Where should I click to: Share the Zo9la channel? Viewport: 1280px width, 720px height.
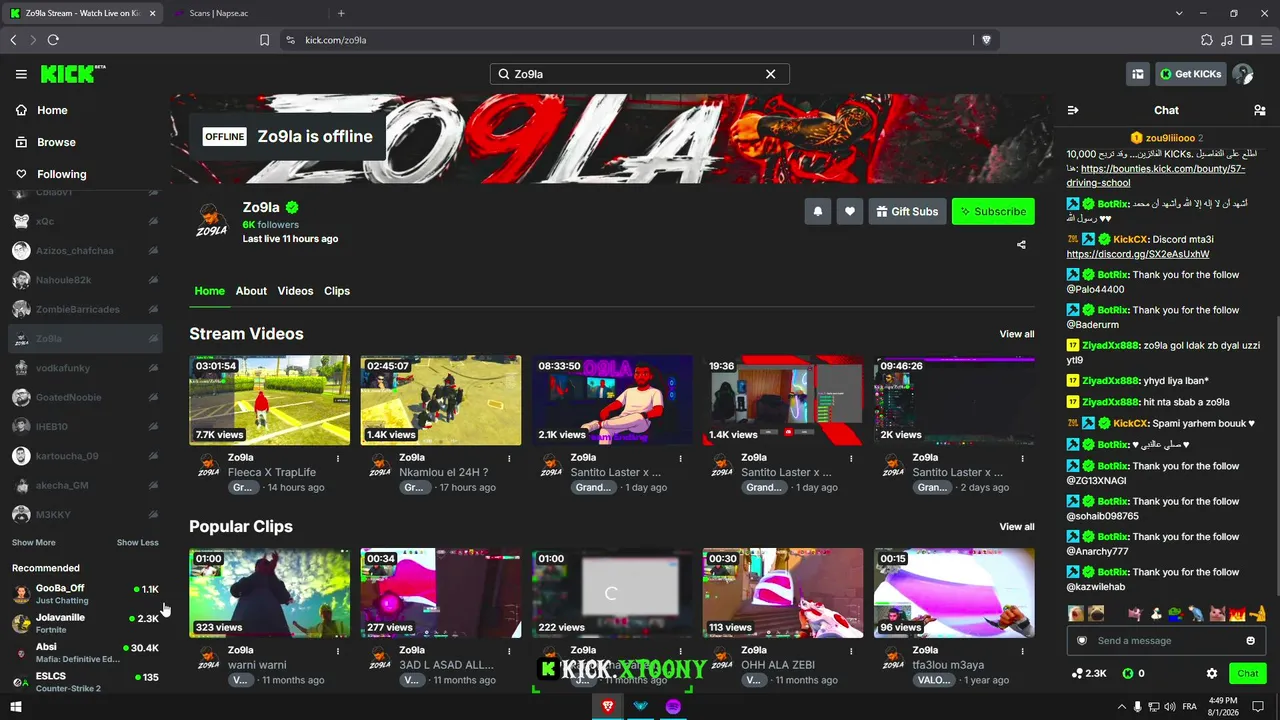tap(1021, 244)
